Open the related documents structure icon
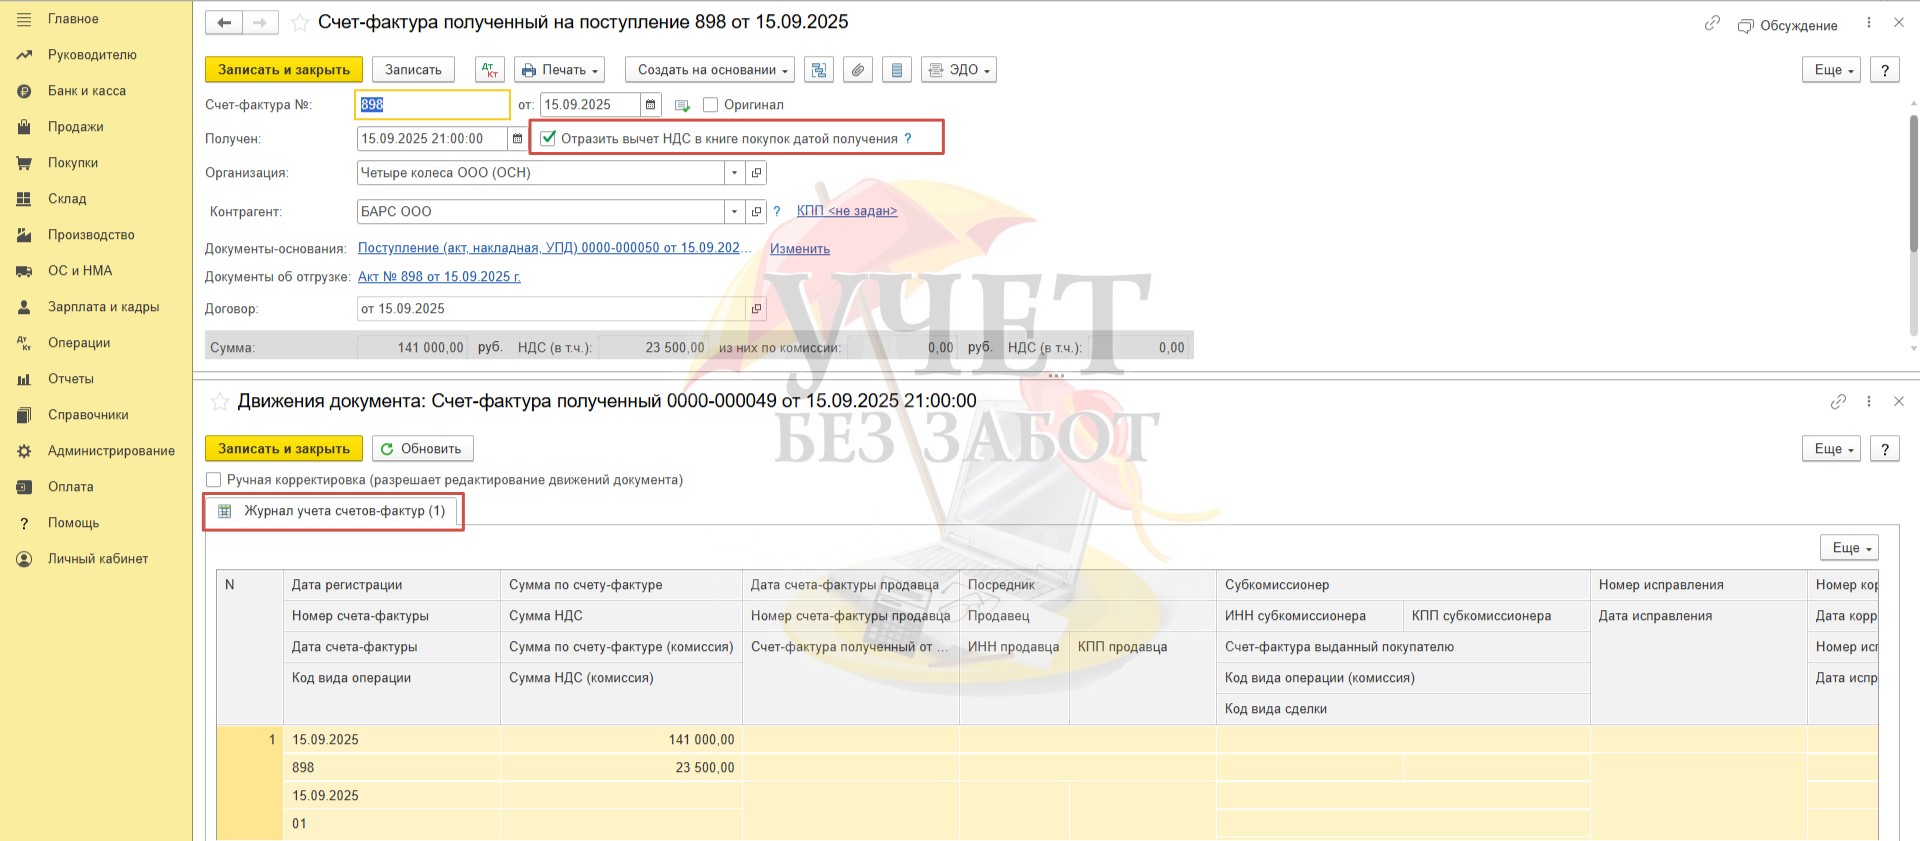 [819, 70]
